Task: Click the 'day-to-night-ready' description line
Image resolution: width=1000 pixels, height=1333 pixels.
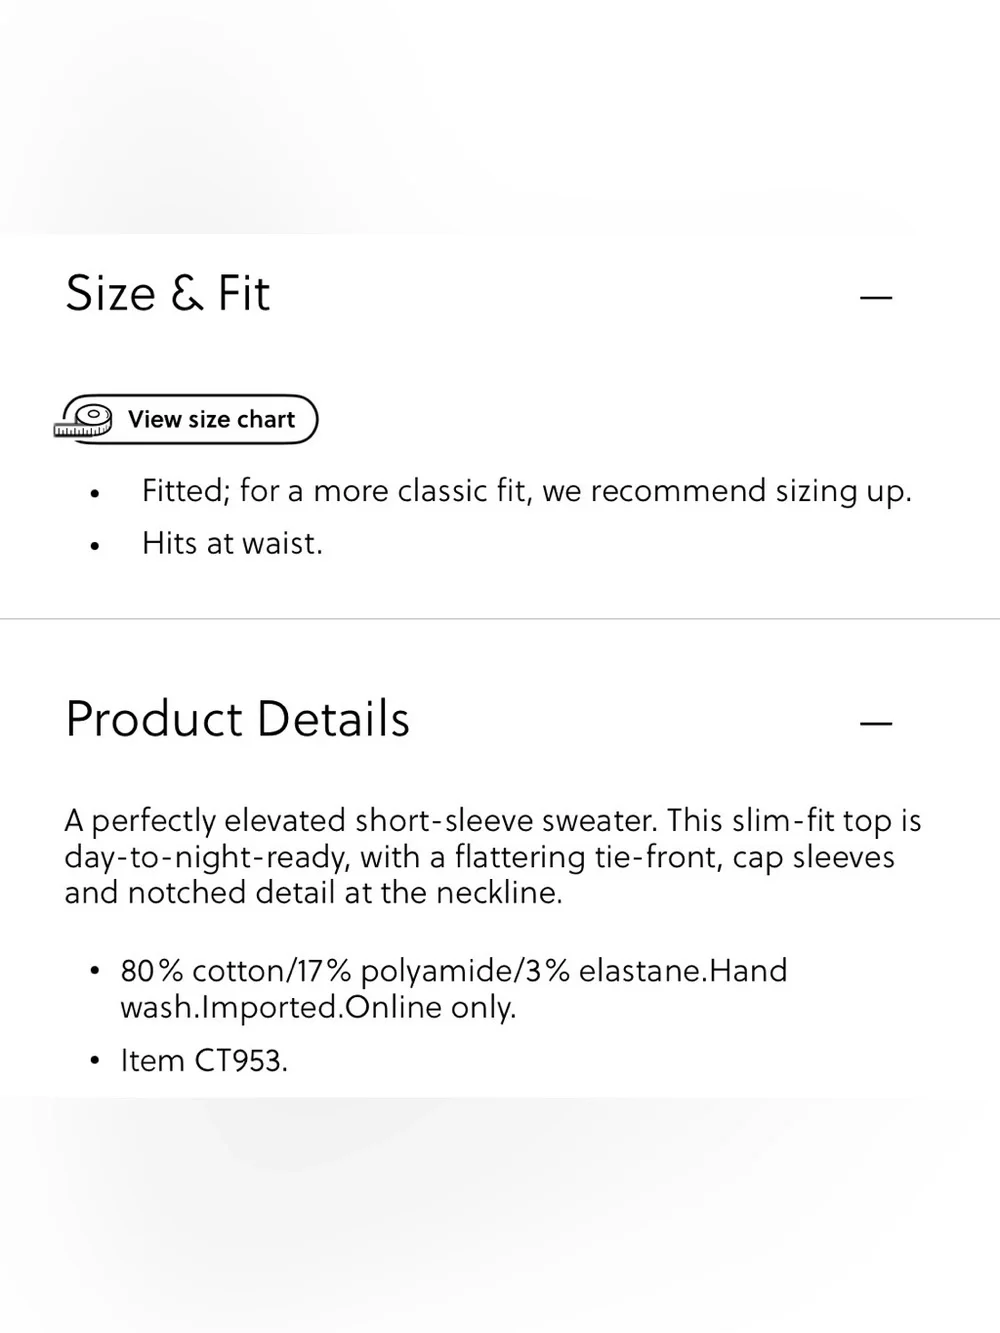Action: [480, 857]
